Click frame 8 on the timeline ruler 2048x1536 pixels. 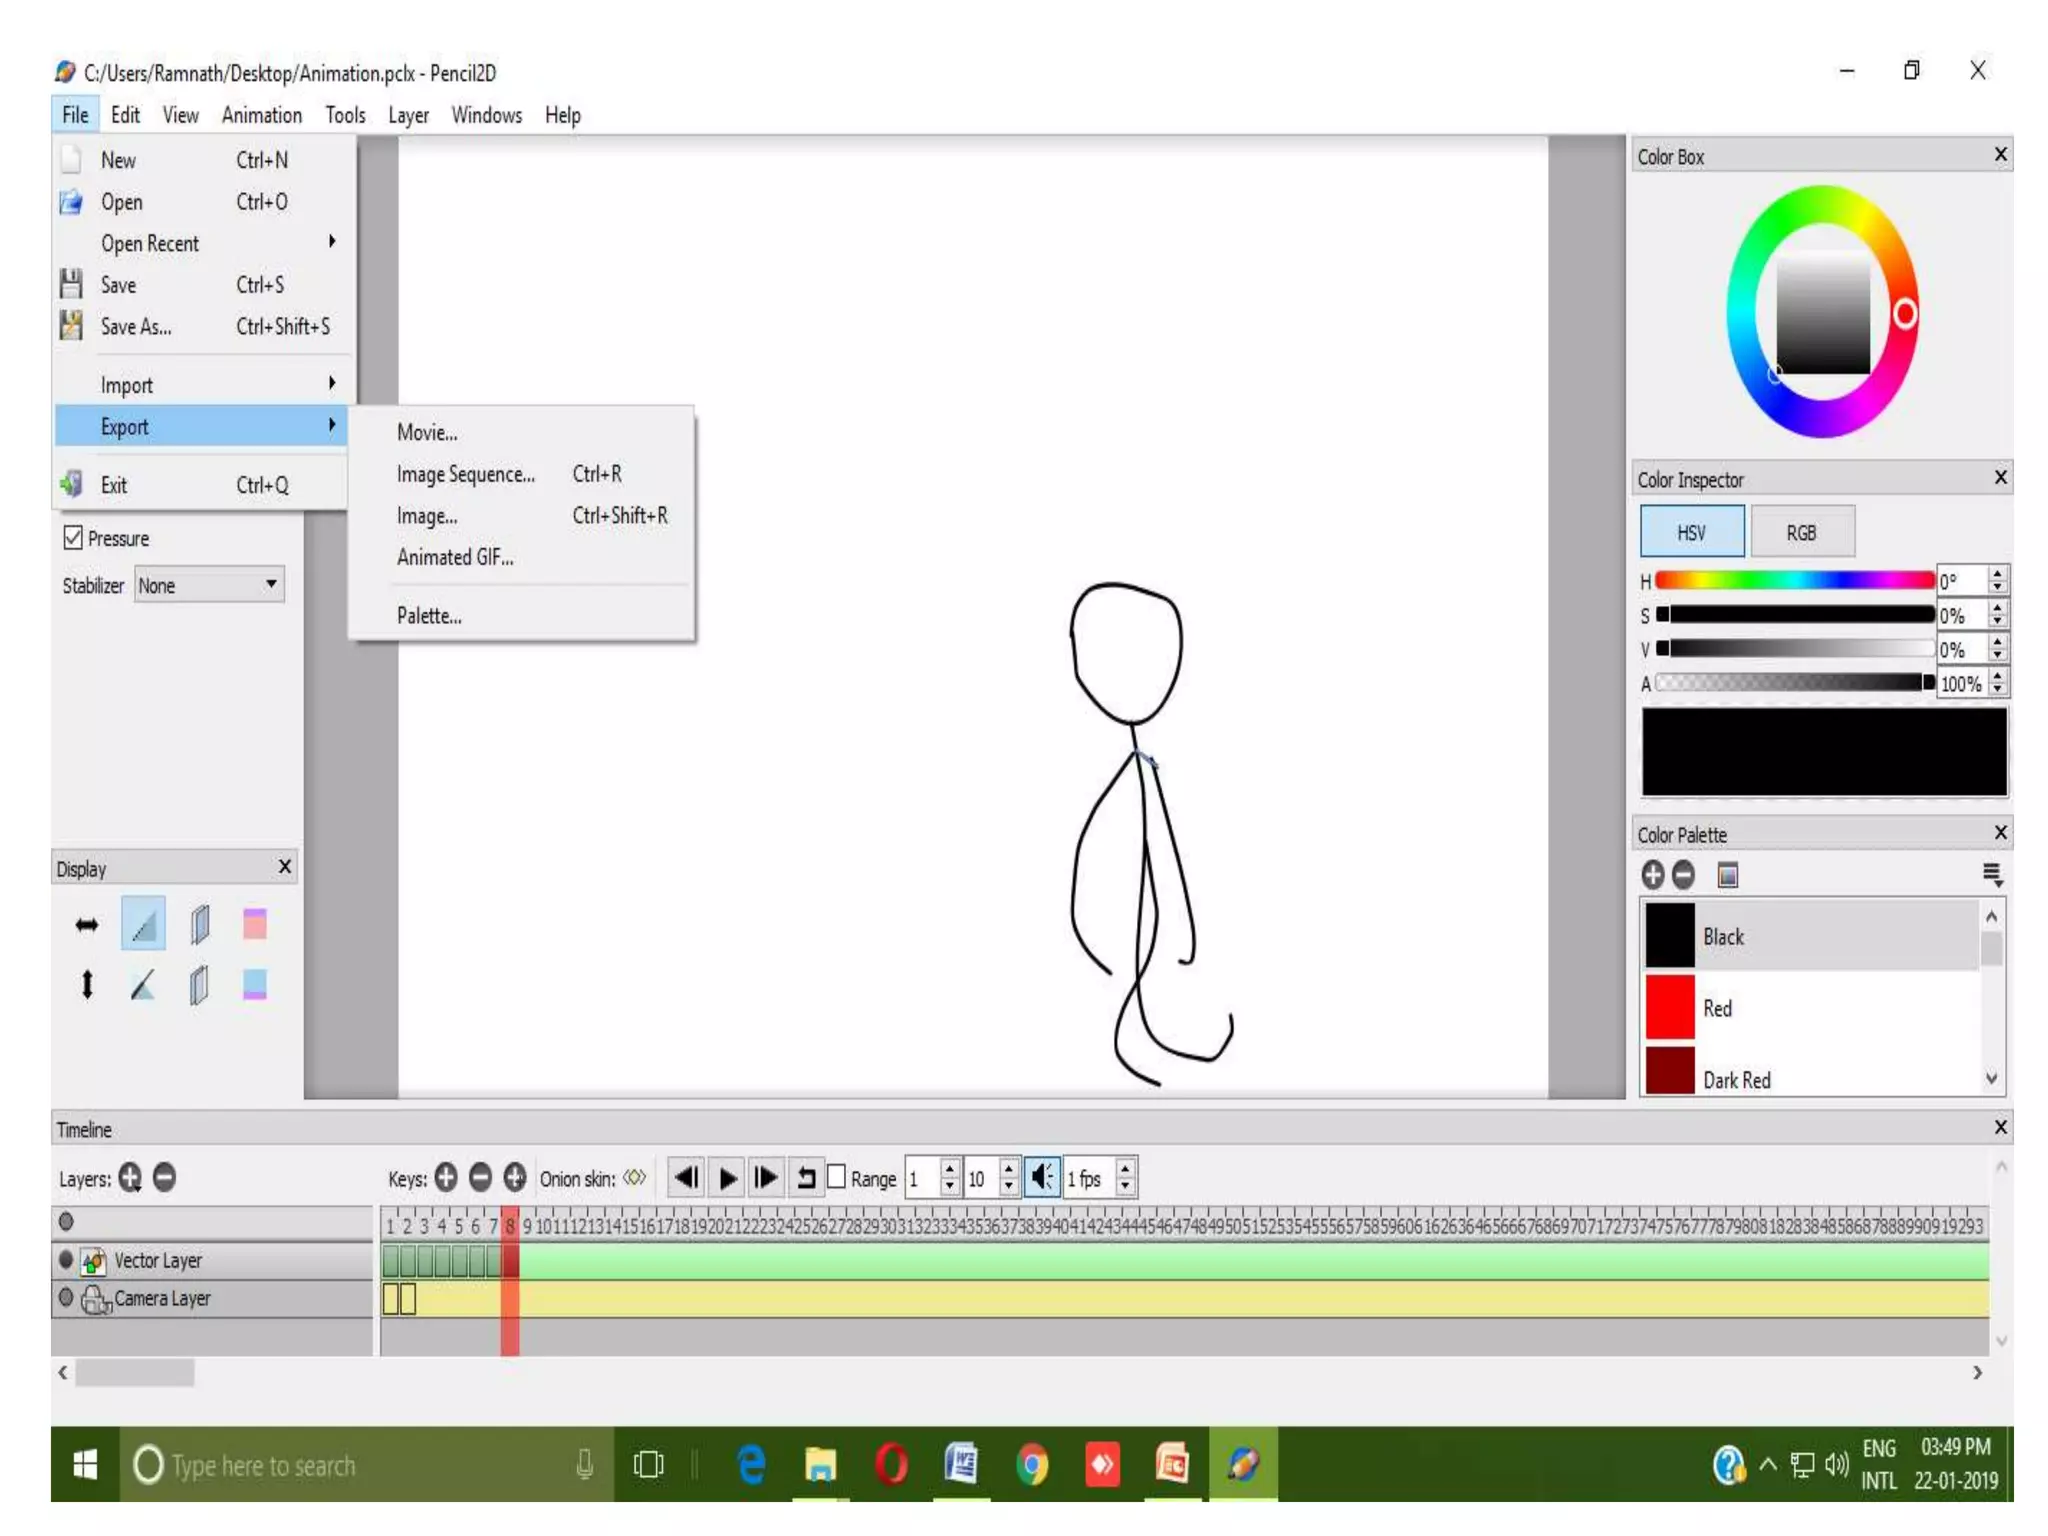pyautogui.click(x=510, y=1225)
